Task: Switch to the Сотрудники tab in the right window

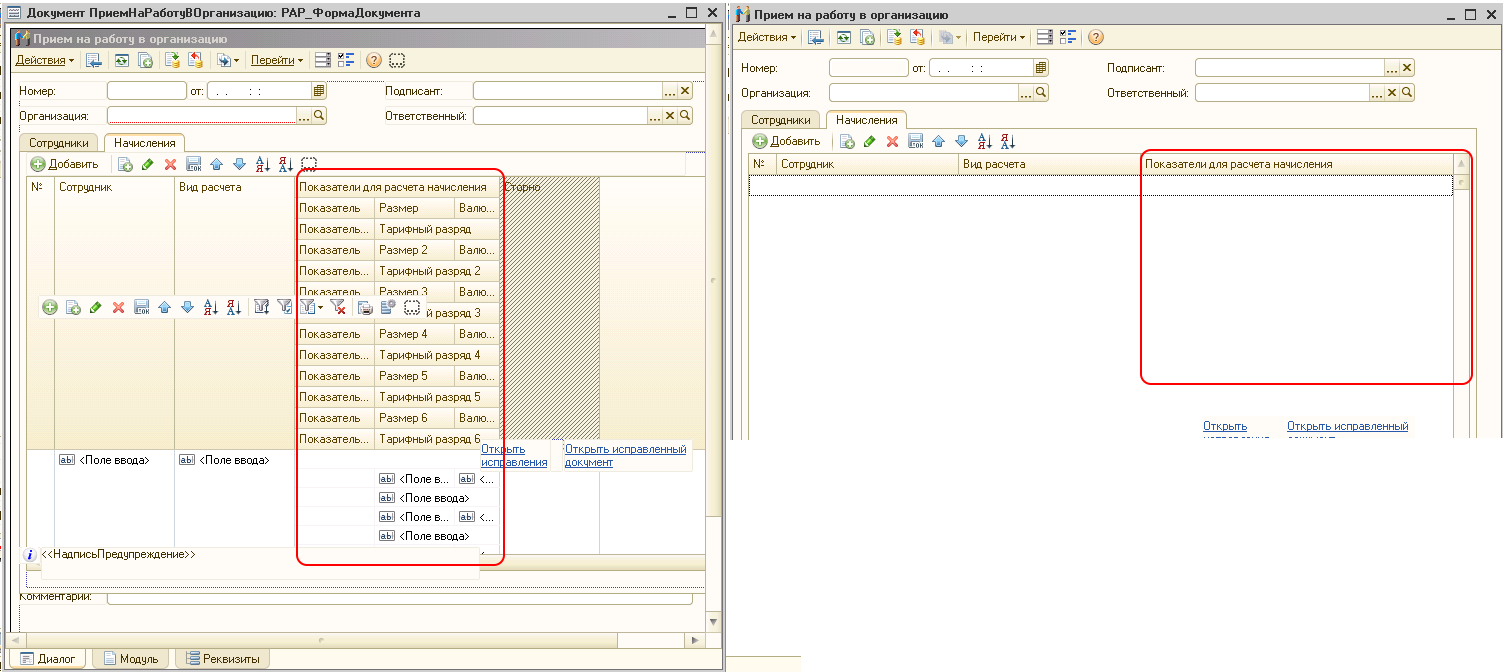Action: click(781, 120)
